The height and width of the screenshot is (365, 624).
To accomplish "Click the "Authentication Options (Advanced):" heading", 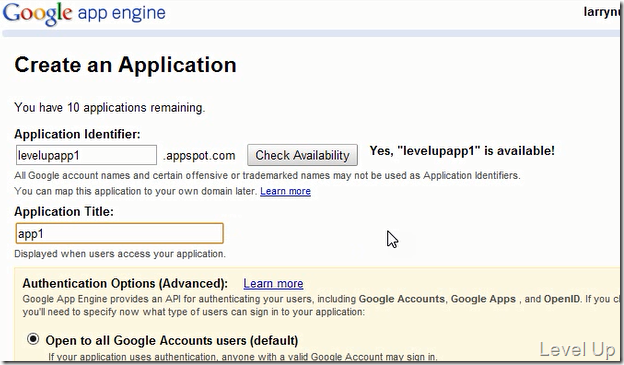I will click(x=125, y=283).
